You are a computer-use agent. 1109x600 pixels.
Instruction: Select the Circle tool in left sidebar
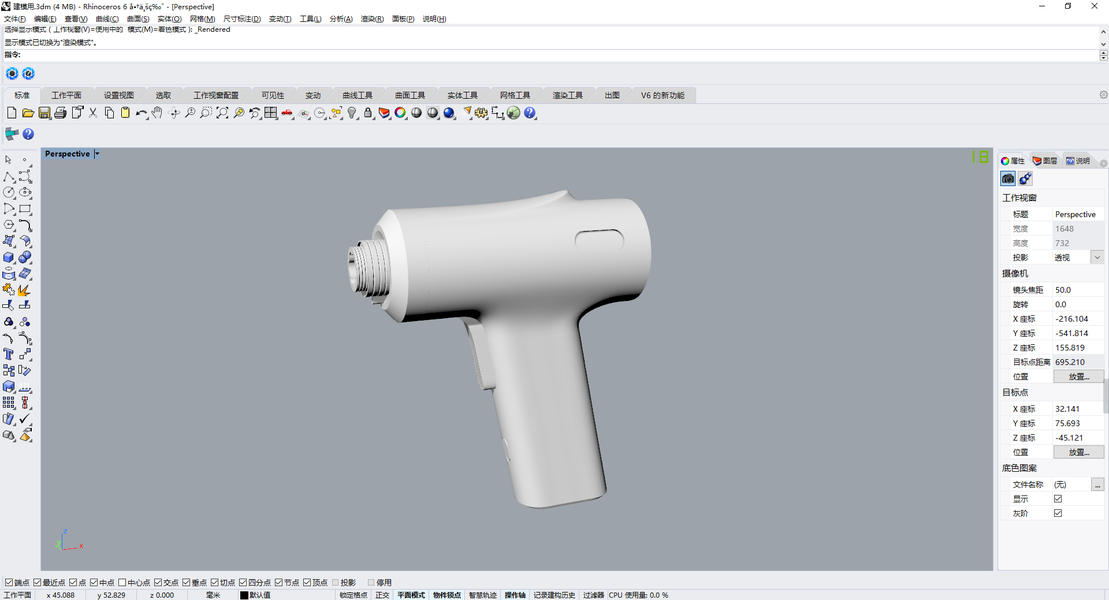click(8, 192)
